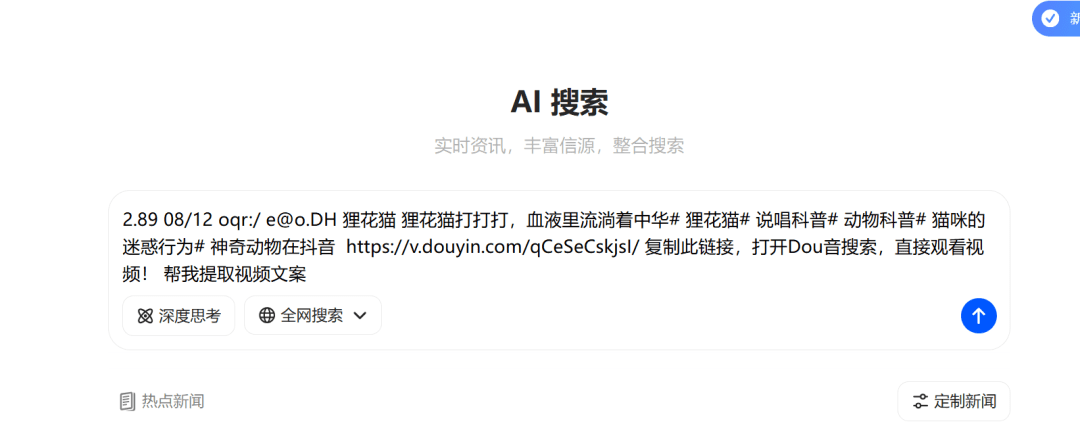Expand the 全网搜索 chevron arrow
1080x428 pixels.
(x=360, y=316)
